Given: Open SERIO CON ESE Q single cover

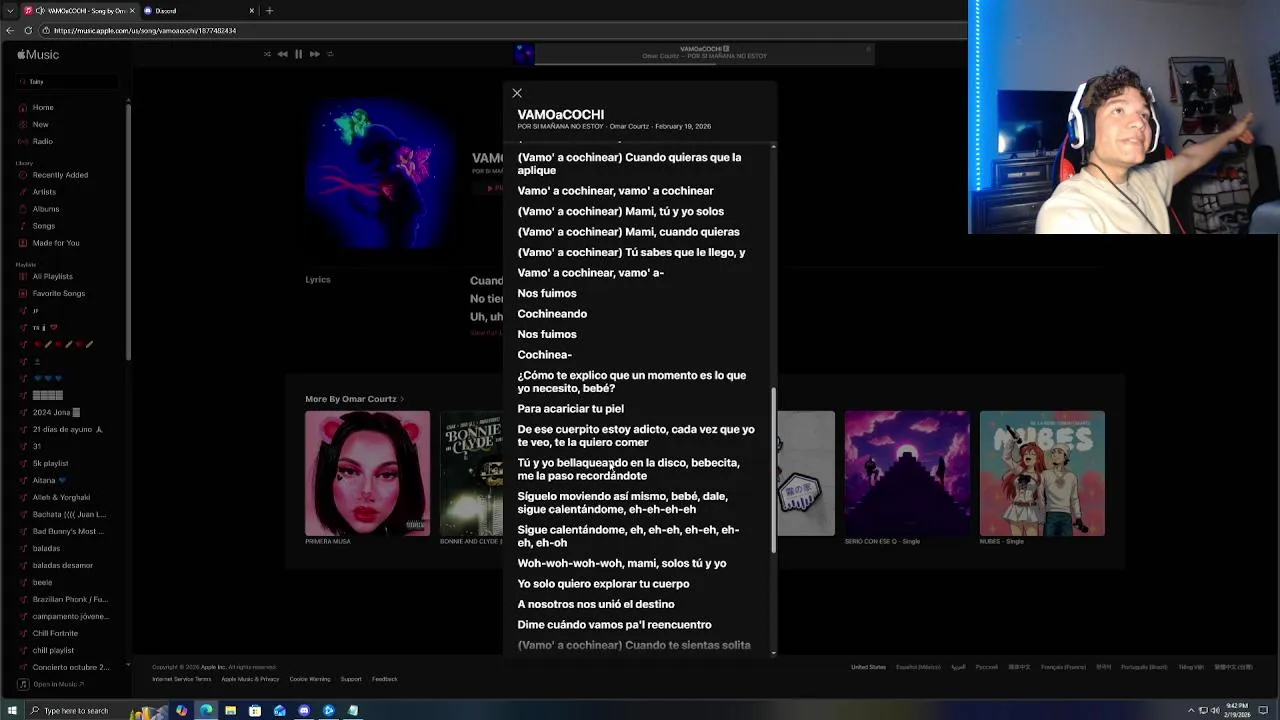Looking at the screenshot, I should [x=907, y=473].
